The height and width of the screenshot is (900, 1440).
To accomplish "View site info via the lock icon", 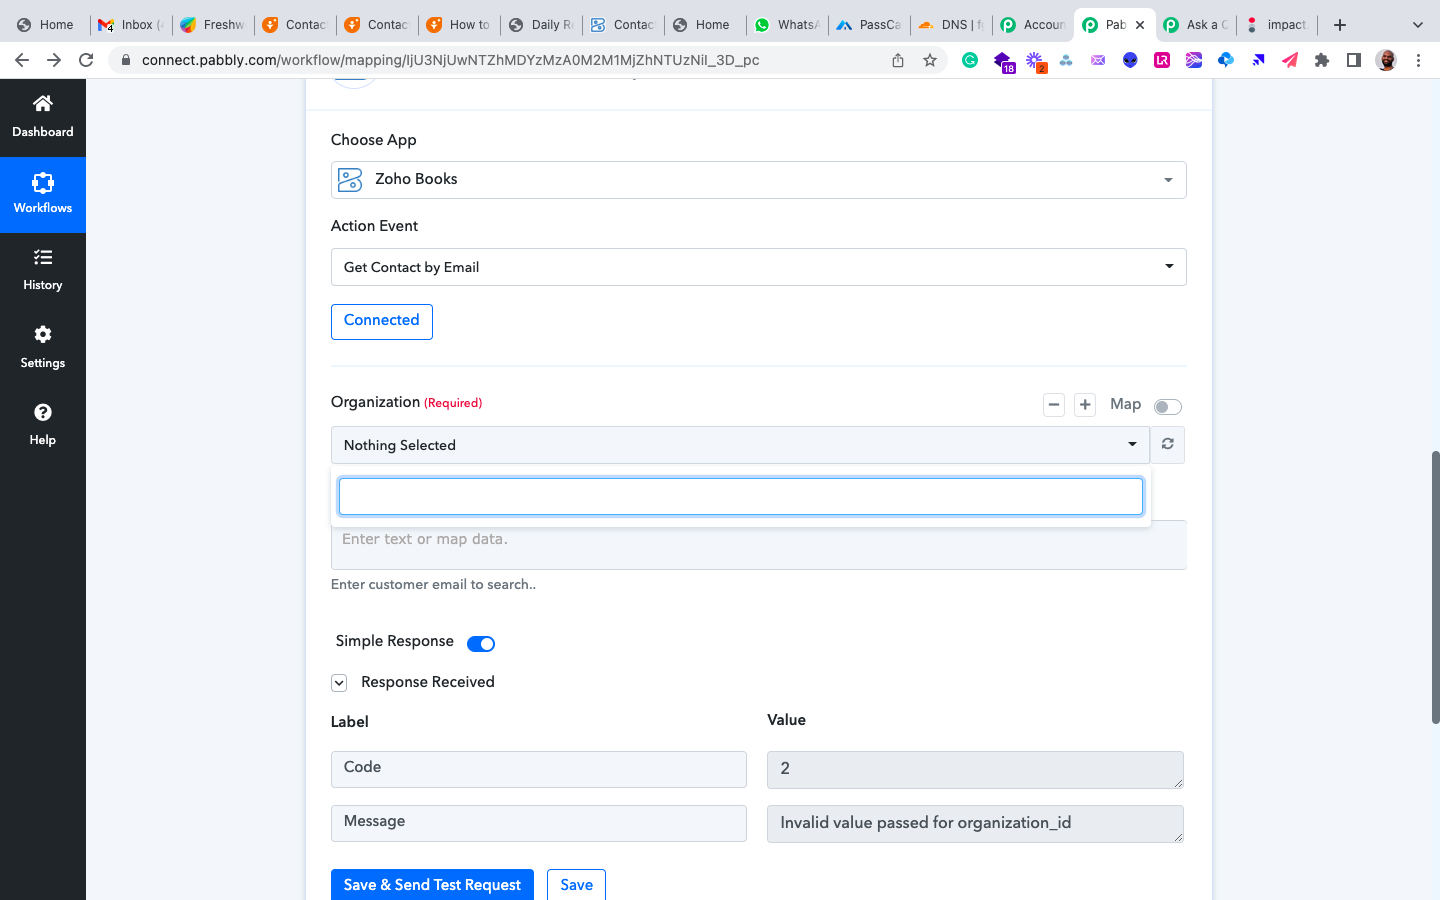I will pyautogui.click(x=126, y=60).
